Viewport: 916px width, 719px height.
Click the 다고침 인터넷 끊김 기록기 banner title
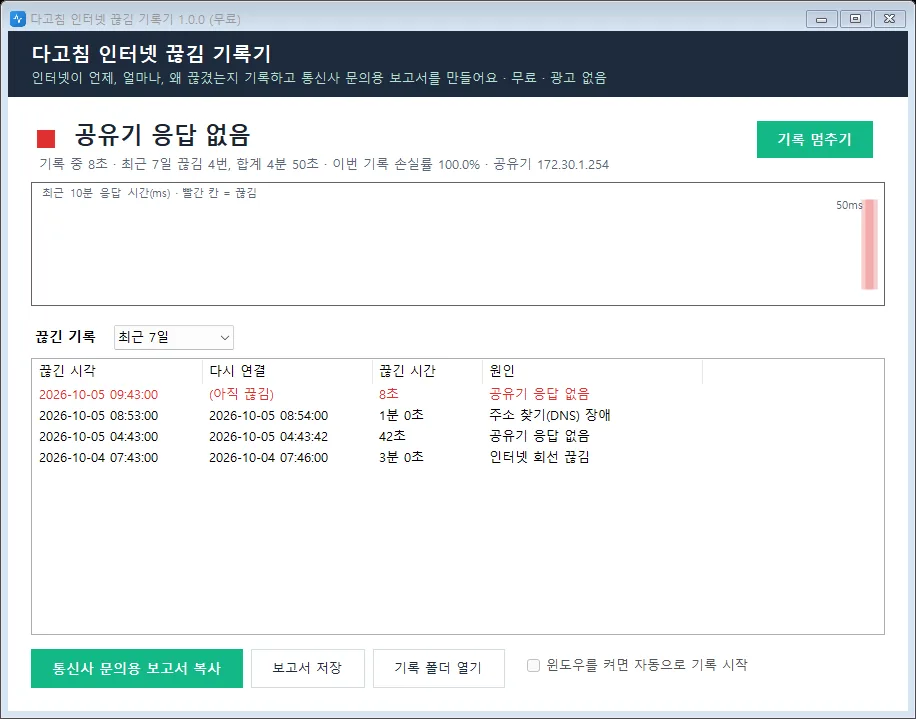[151, 54]
